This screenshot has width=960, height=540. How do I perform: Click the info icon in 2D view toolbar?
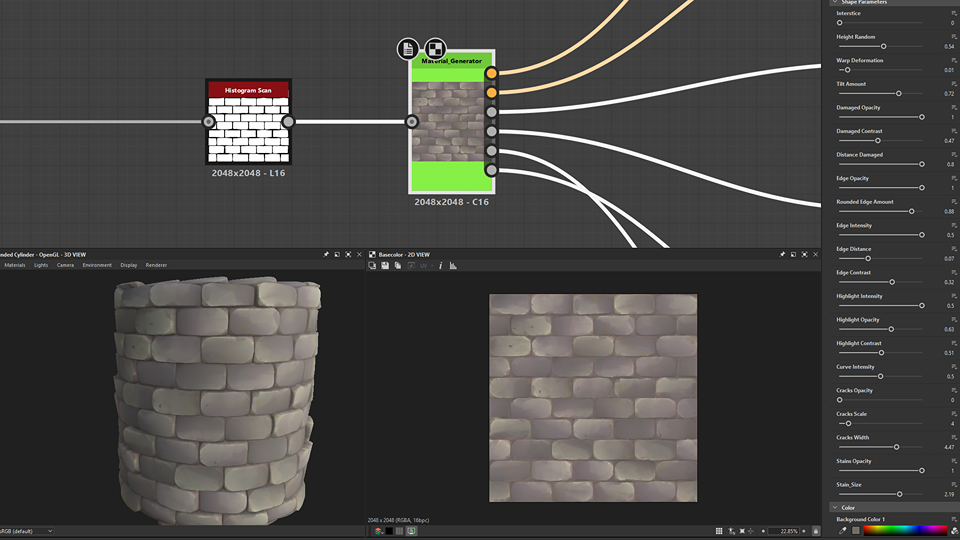[440, 266]
